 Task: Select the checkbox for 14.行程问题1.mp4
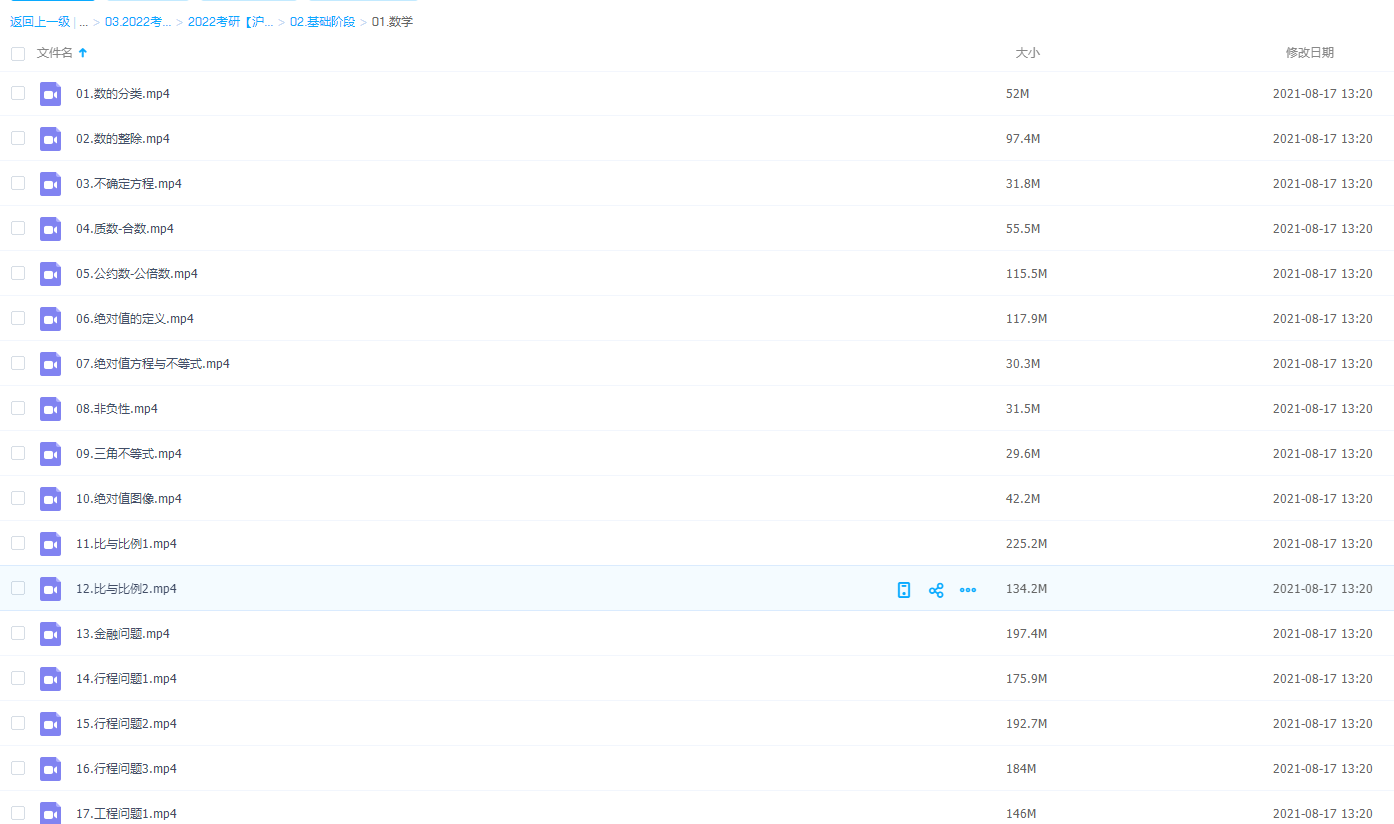point(18,678)
